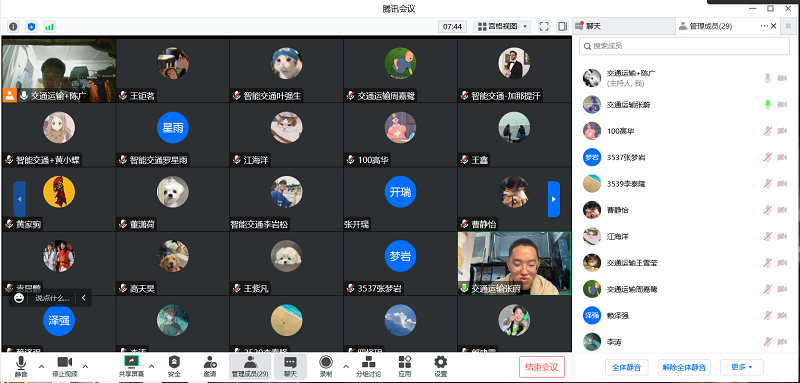Start sharing the screen
This screenshot has height=383, width=800.
pyautogui.click(x=132, y=366)
